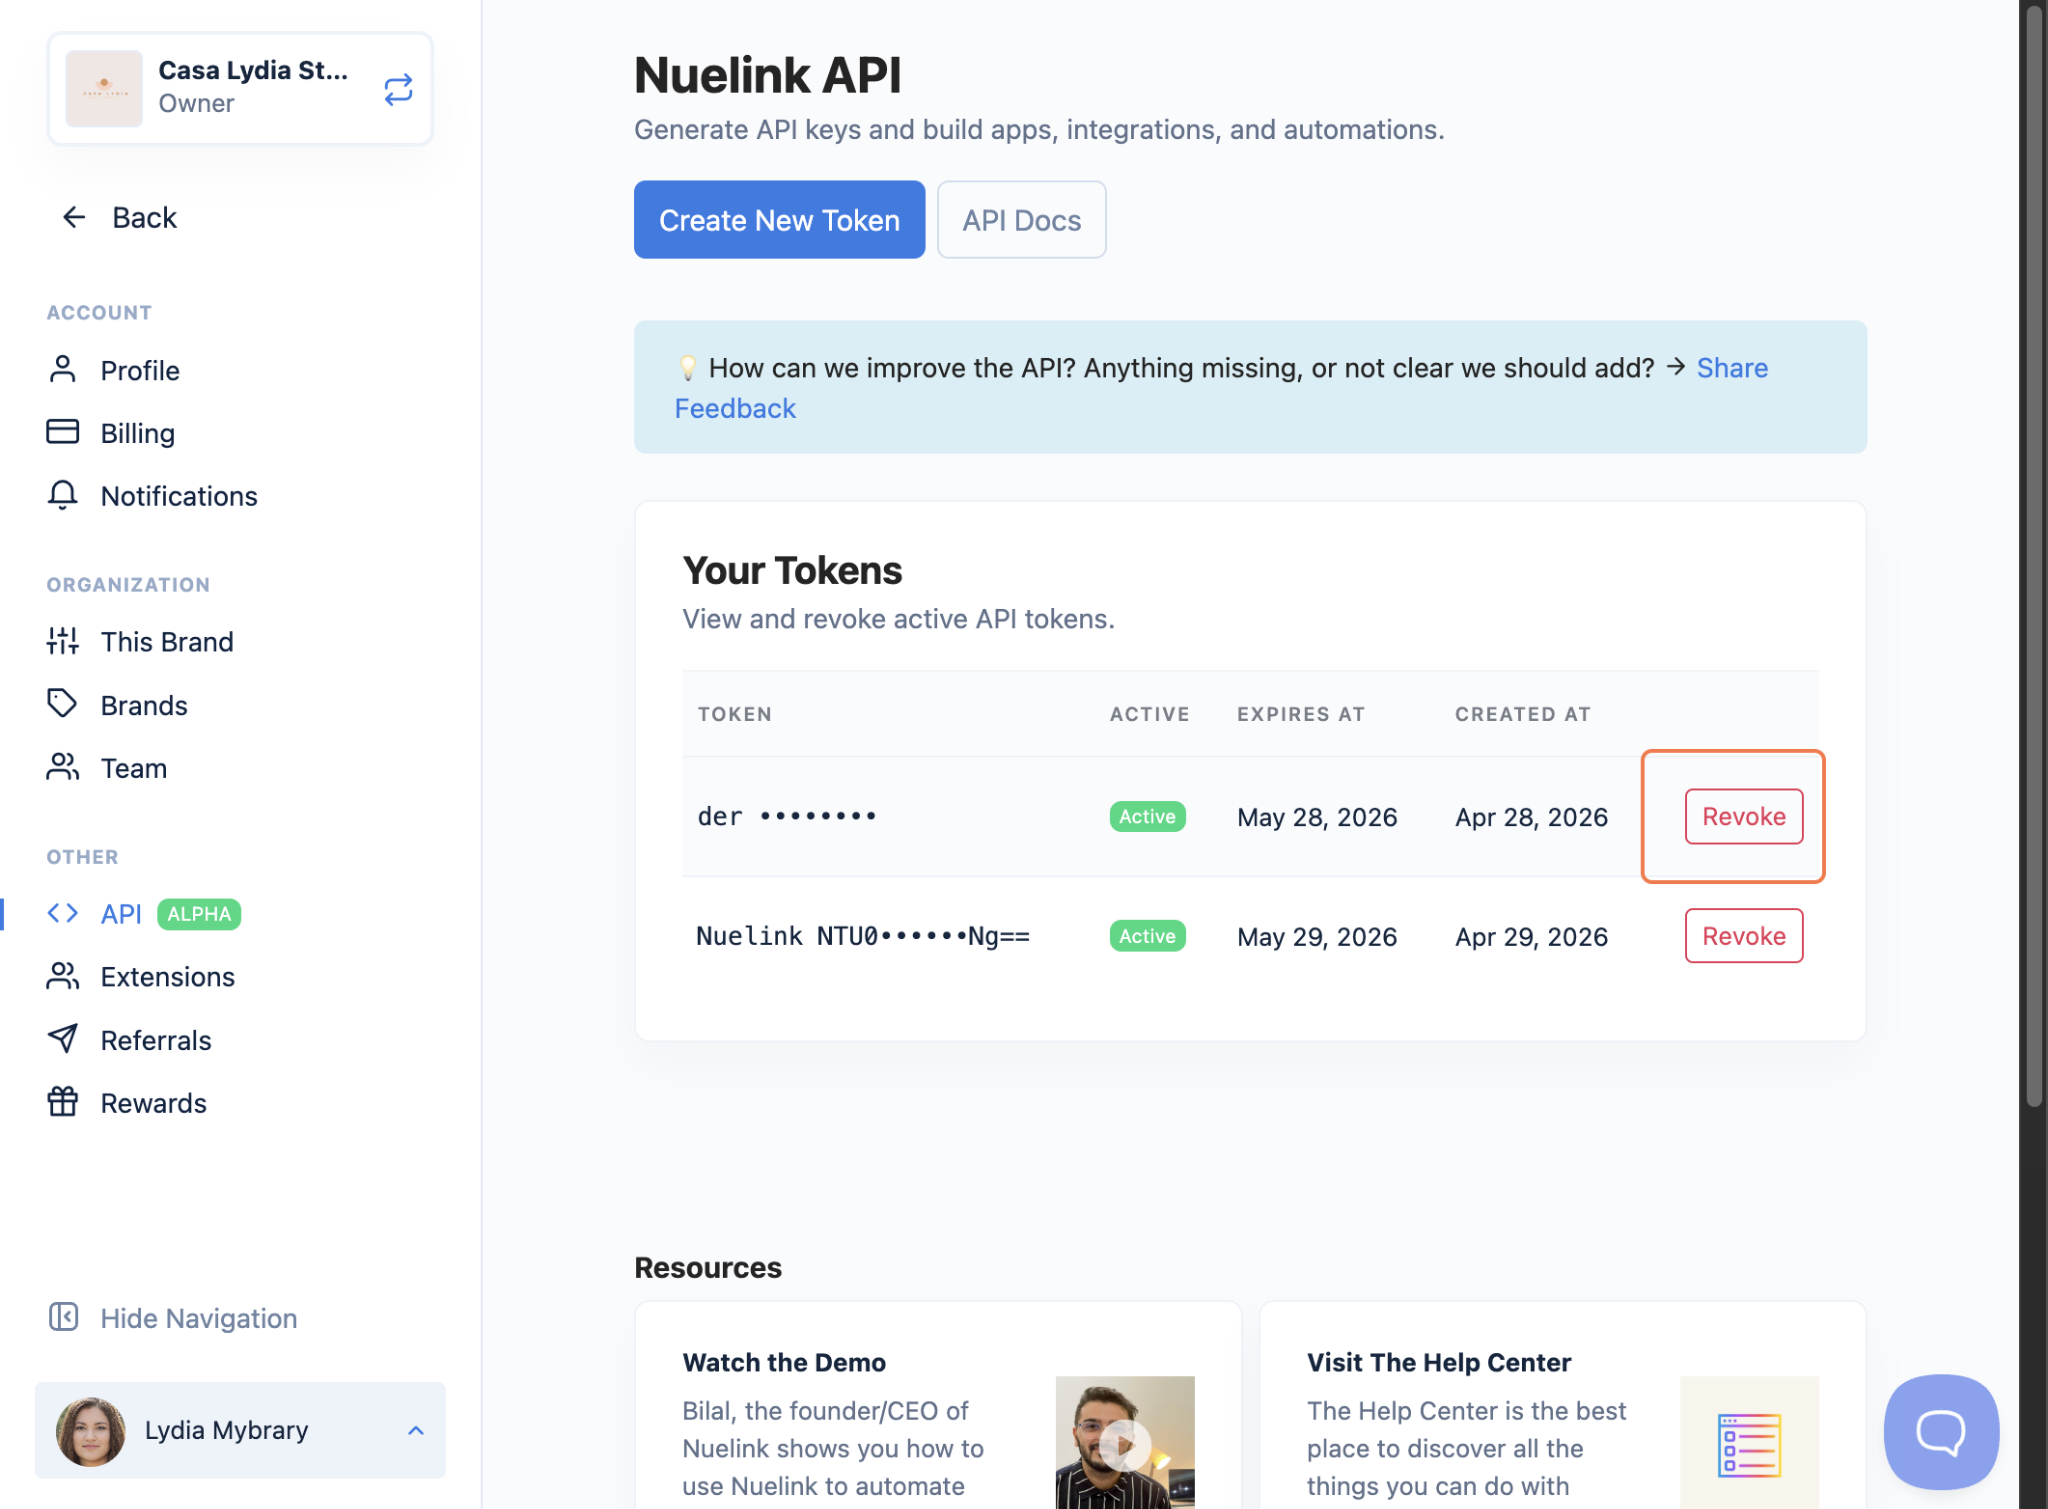This screenshot has height=1509, width=2048.
Task: Open This Brand sliders icon
Action: 62,641
